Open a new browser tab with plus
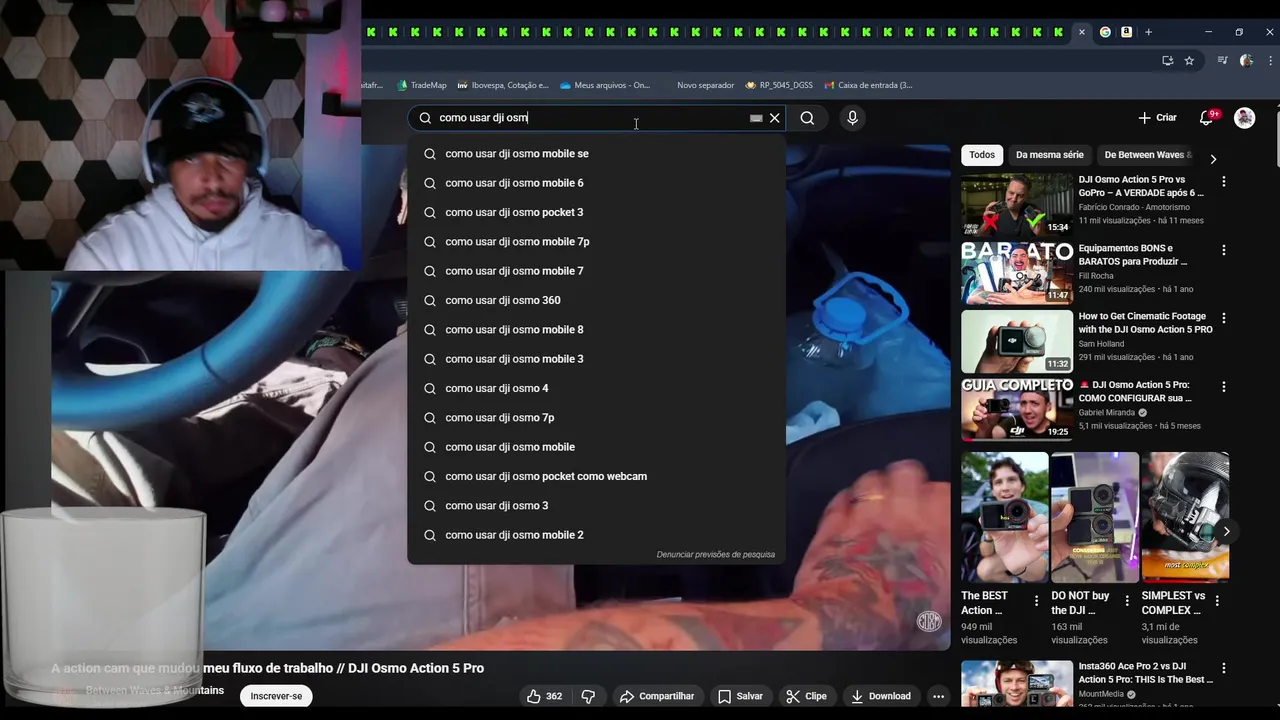Screen dimensions: 1280x720 click(1148, 32)
